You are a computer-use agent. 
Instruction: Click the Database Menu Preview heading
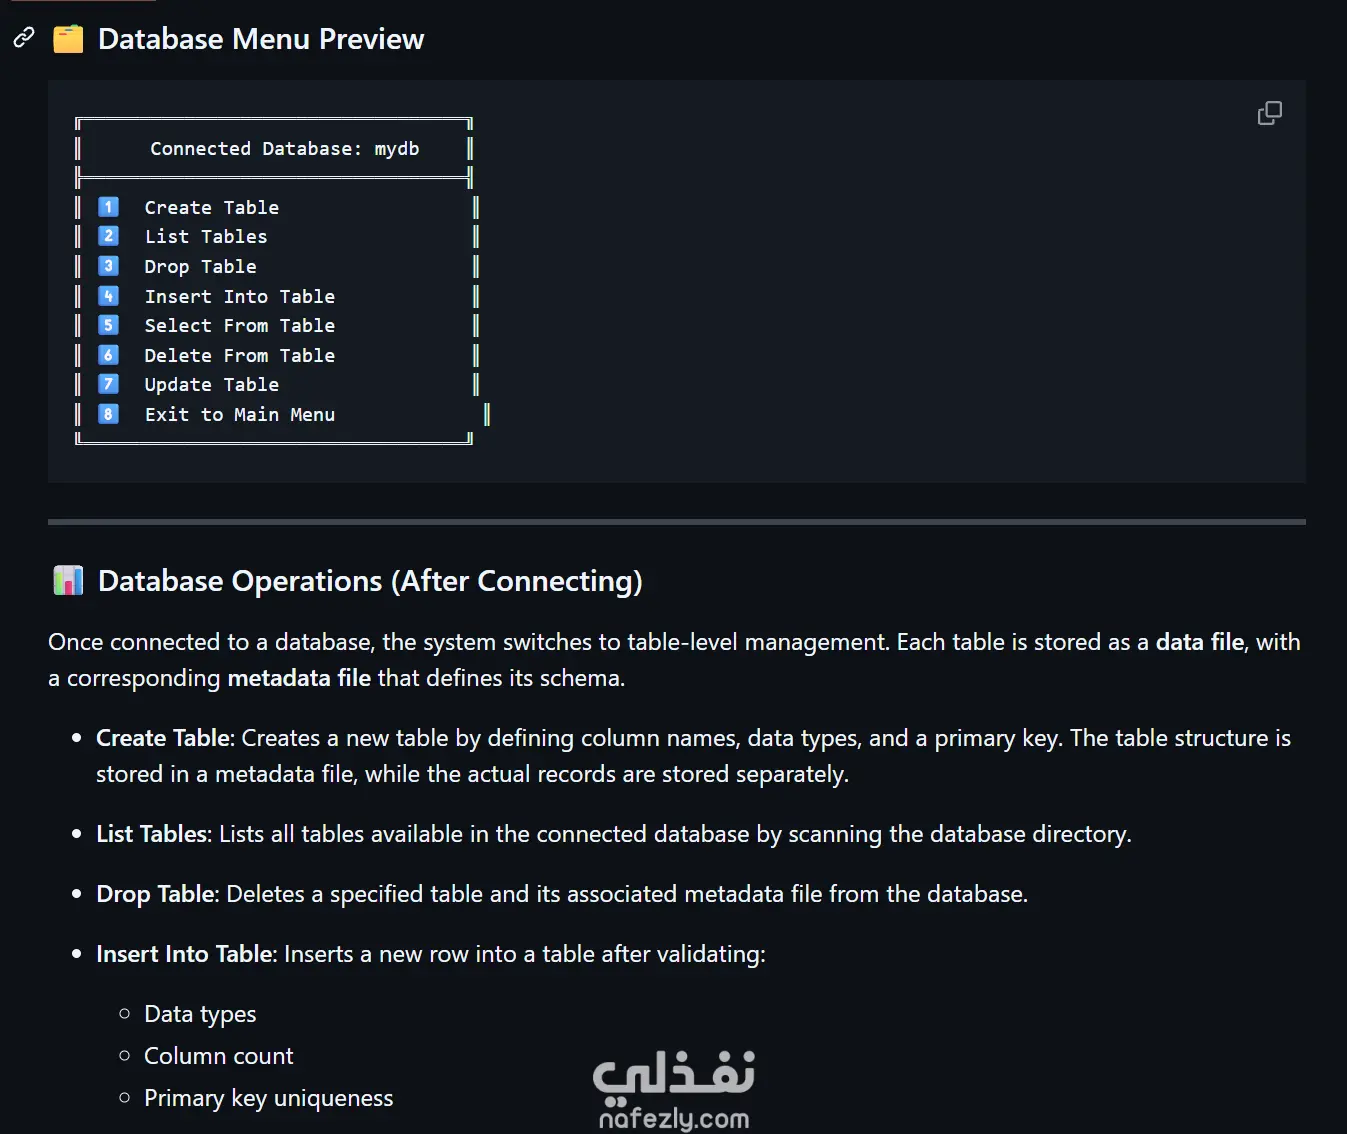click(261, 39)
